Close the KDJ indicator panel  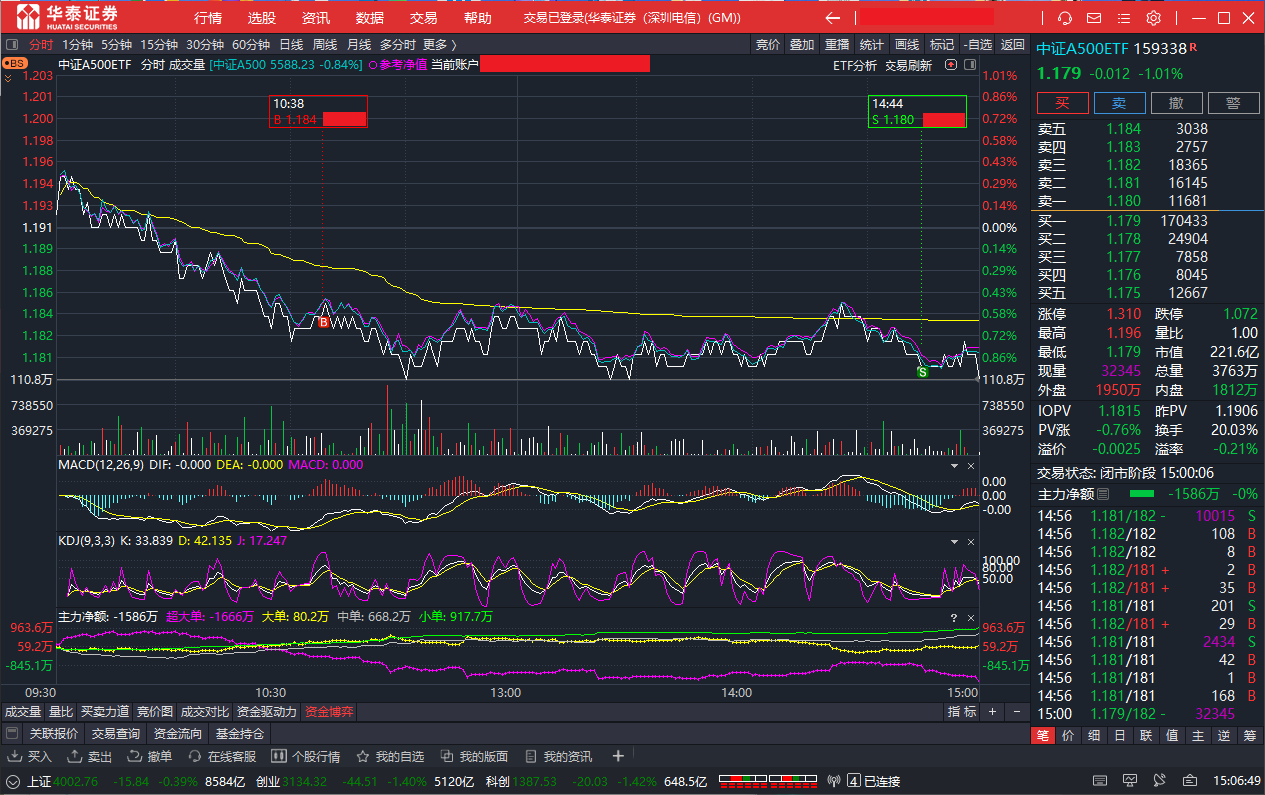click(x=970, y=541)
